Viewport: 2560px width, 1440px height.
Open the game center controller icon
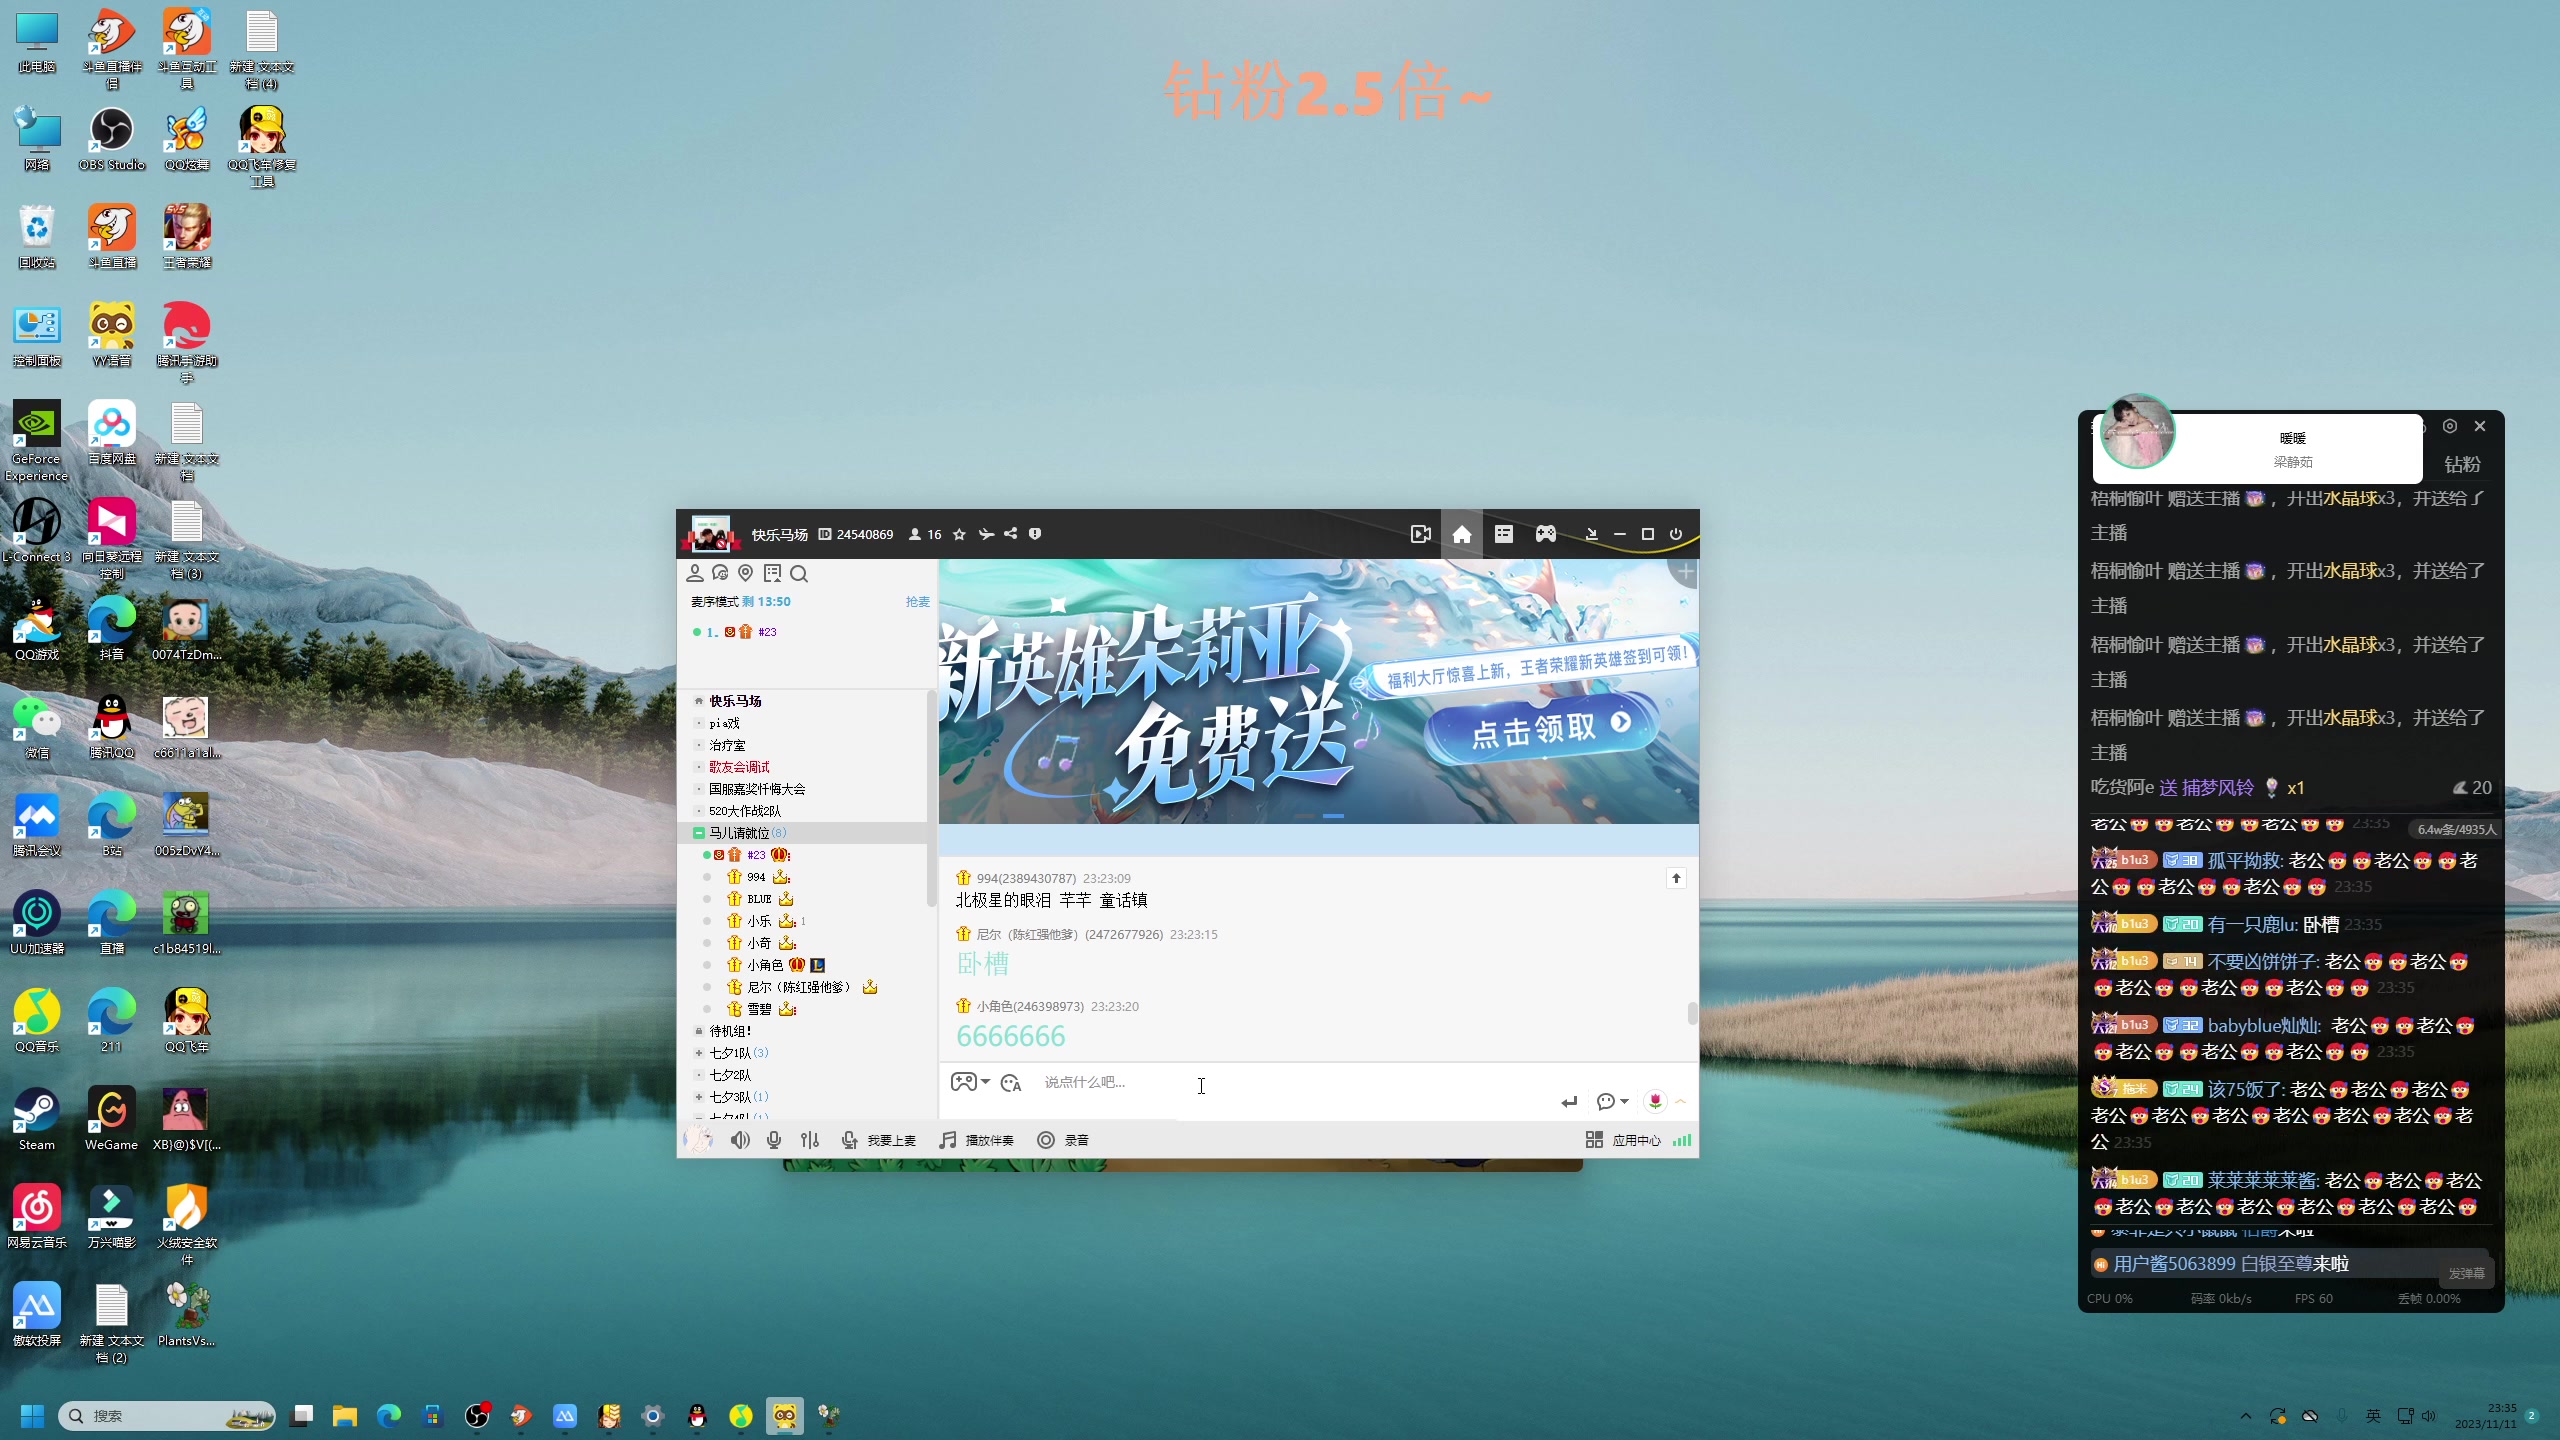[x=1544, y=534]
